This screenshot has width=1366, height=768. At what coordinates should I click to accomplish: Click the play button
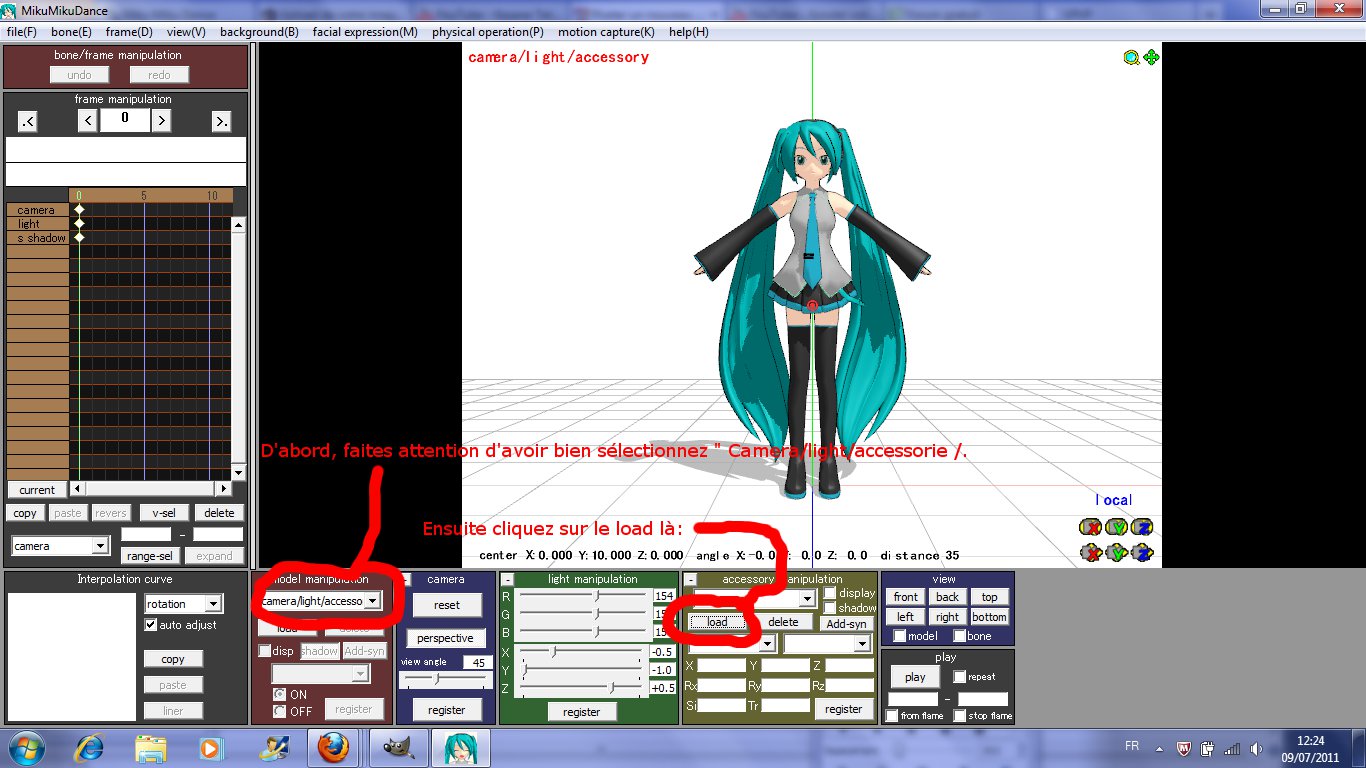pos(915,677)
